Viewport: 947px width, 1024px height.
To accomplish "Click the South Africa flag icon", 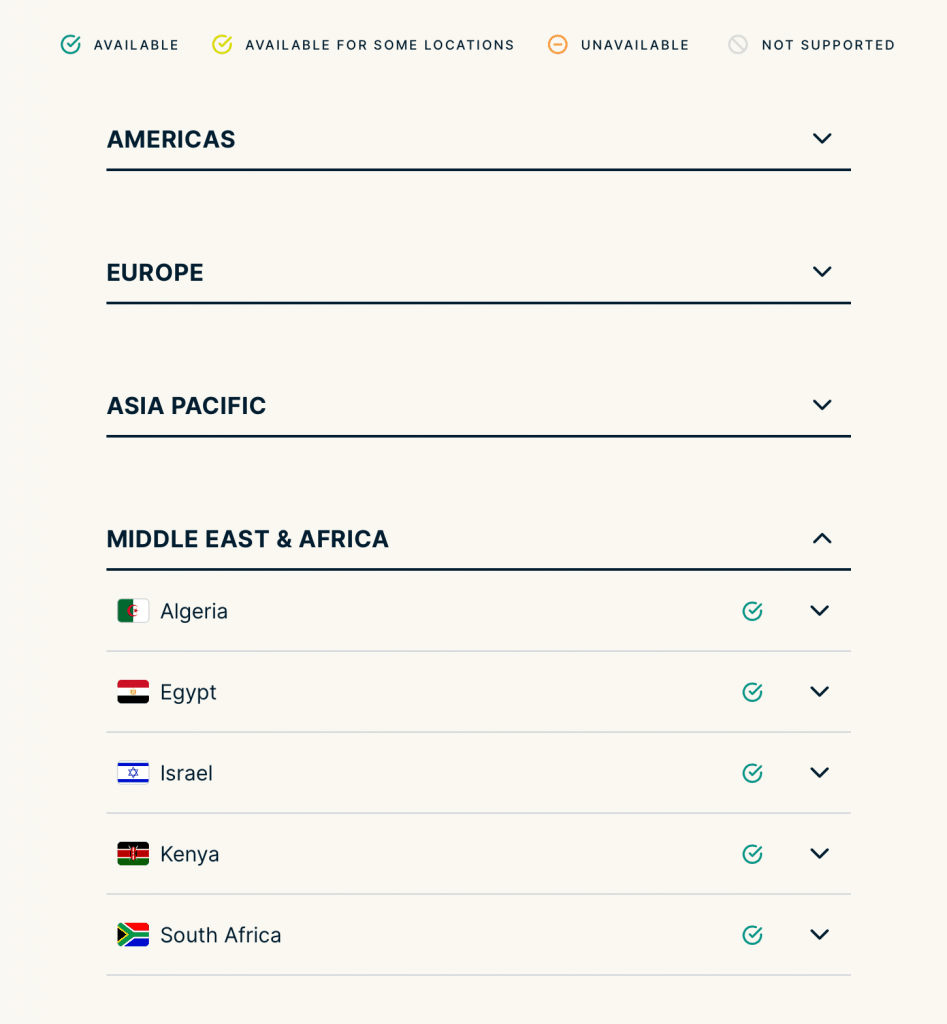I will click(x=132, y=934).
